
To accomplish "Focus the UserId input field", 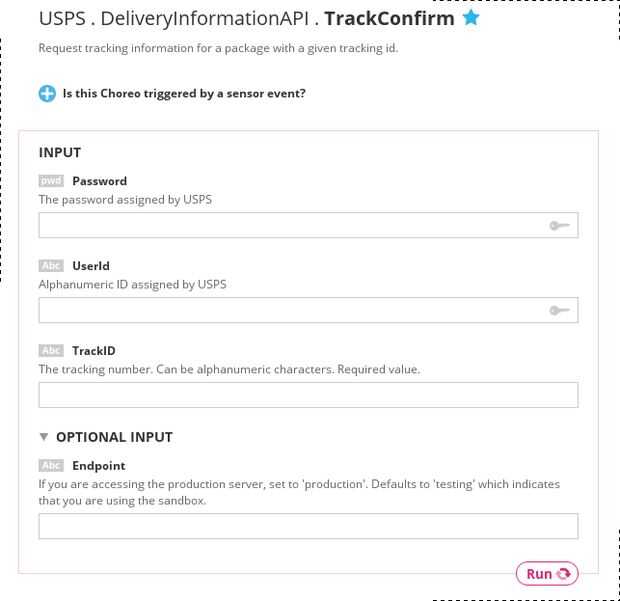I will 290,310.
